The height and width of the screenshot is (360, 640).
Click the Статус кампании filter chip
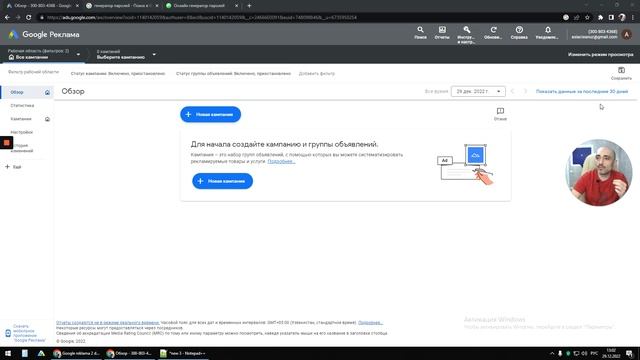(118, 73)
